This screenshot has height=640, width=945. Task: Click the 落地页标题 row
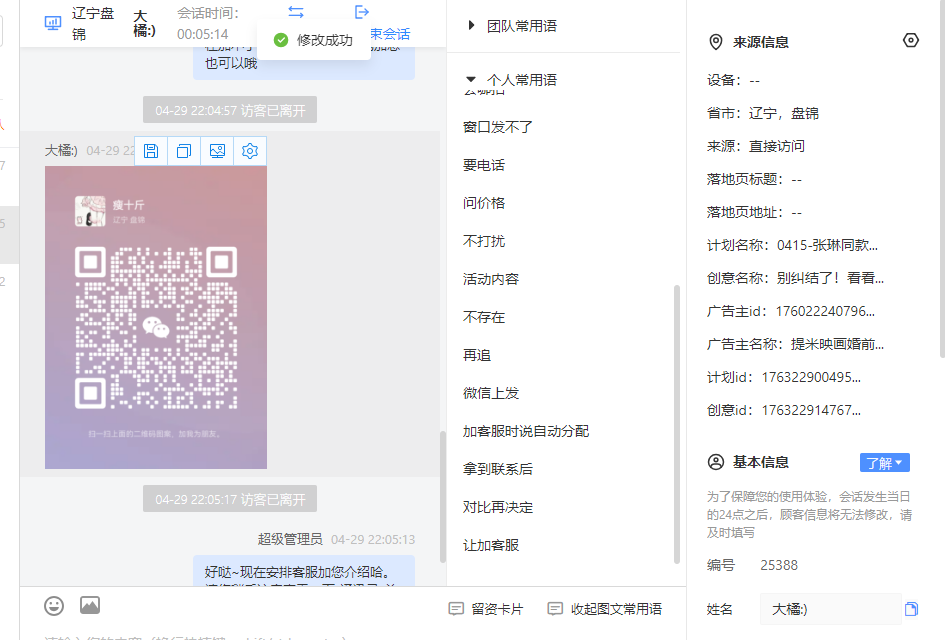pyautogui.click(x=754, y=180)
